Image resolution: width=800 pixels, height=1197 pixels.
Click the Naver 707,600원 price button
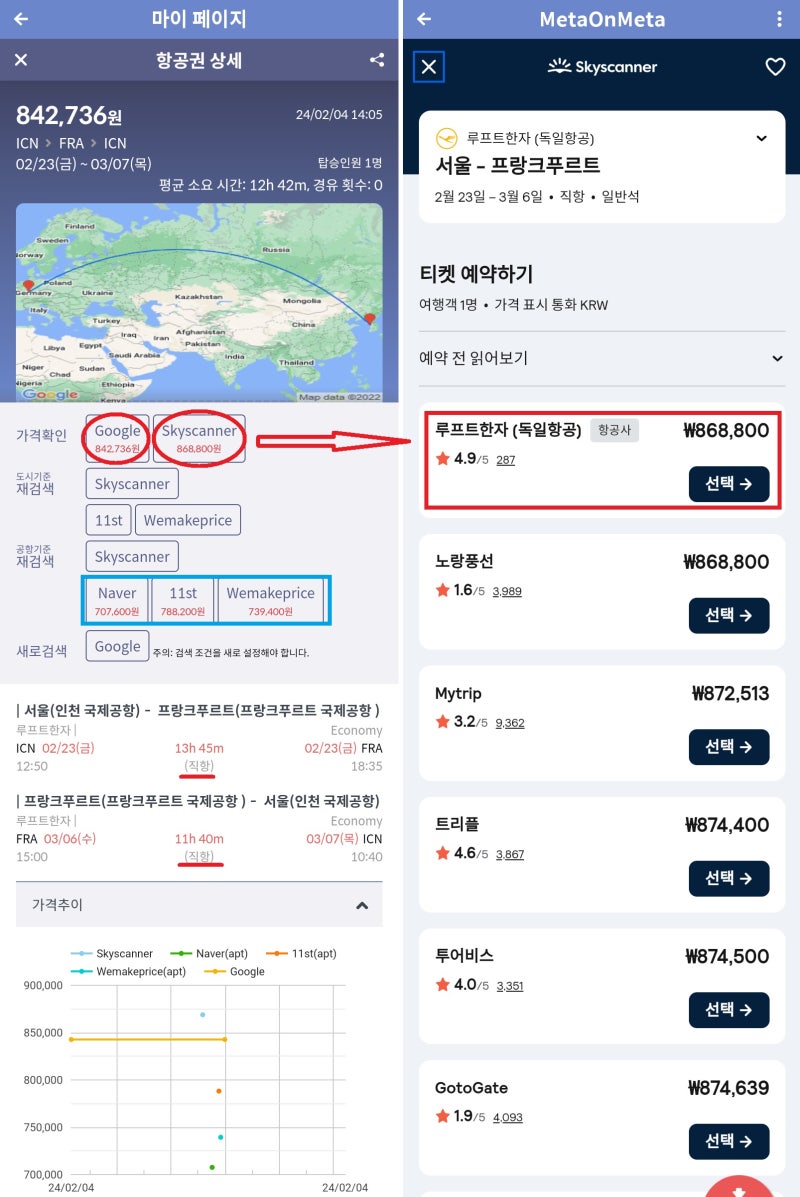116,600
